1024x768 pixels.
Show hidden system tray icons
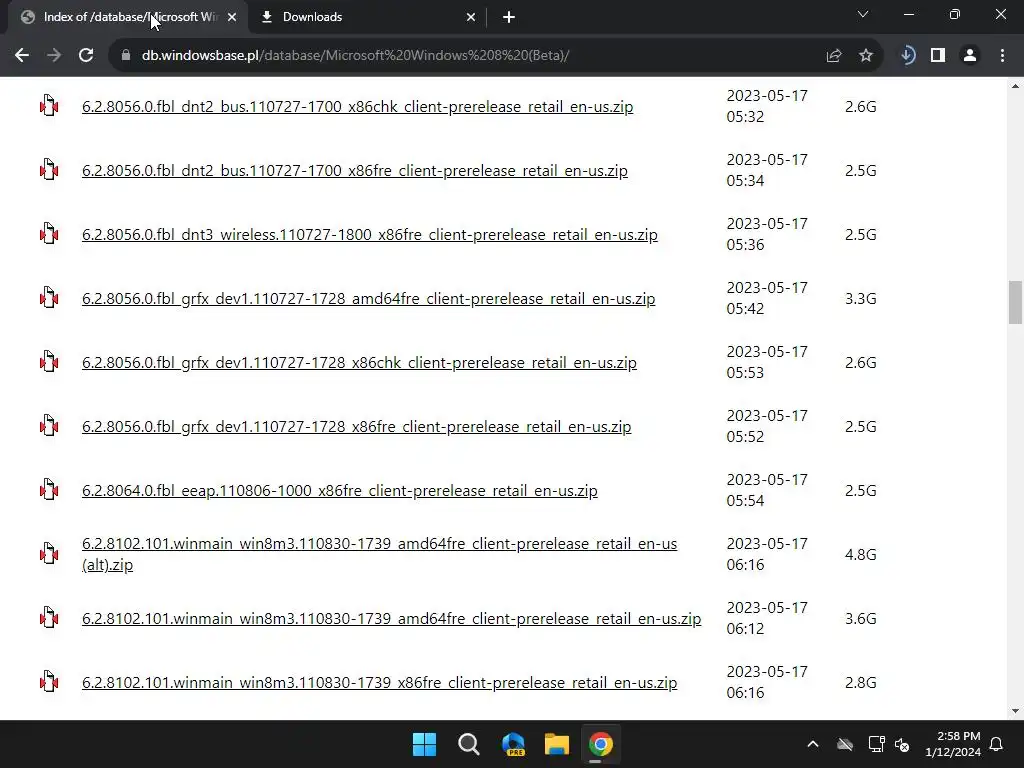coord(812,744)
